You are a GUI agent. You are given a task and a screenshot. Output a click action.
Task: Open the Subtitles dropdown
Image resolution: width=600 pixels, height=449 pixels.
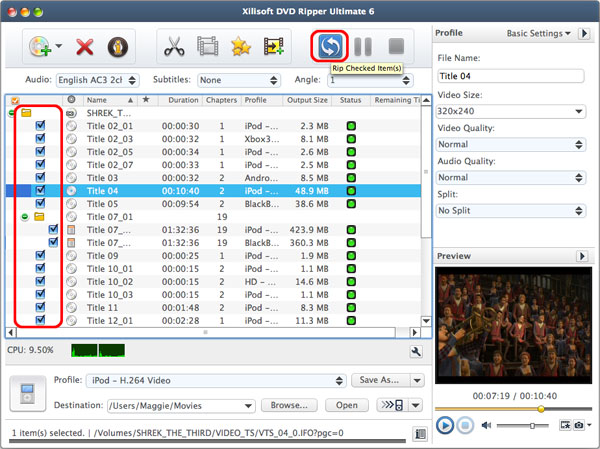pyautogui.click(x=239, y=80)
